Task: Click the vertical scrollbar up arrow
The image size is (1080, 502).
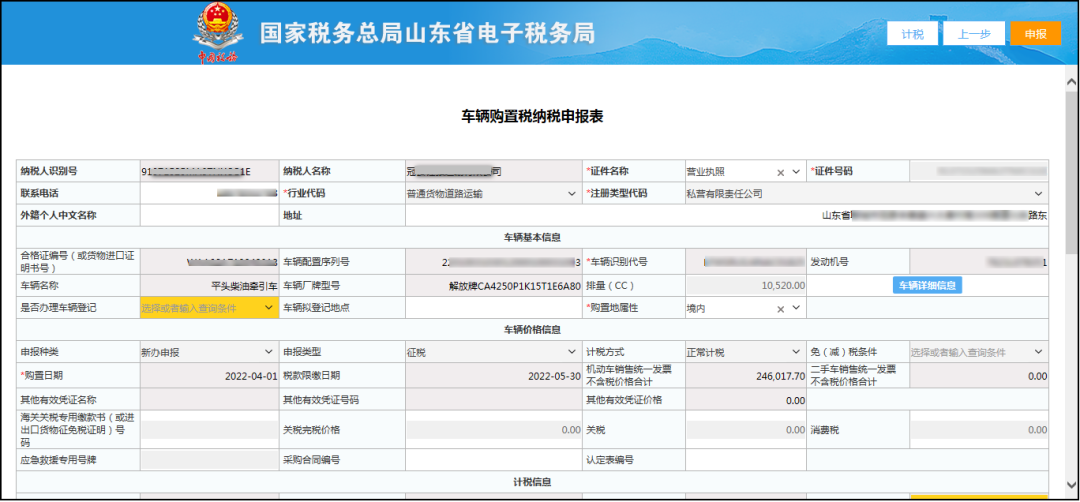Action: (1071, 82)
